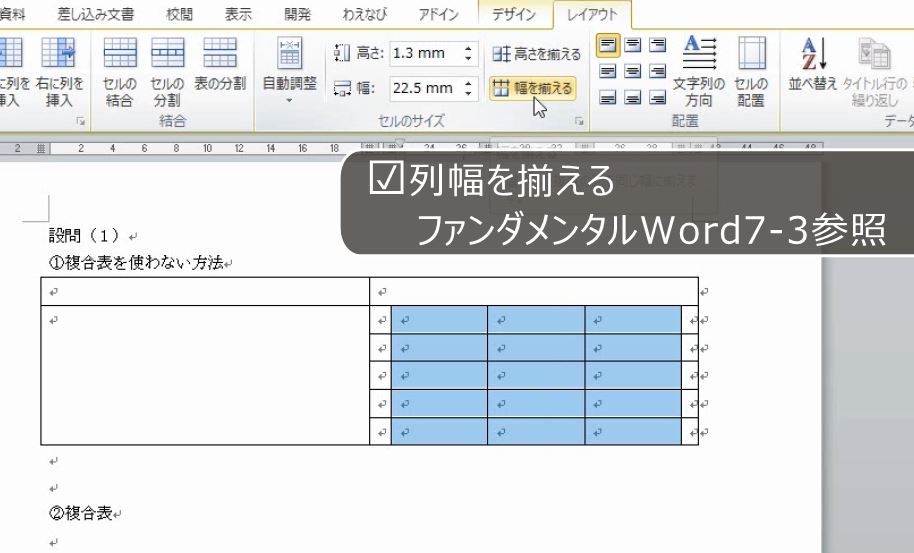Open the AutoFit (自動調整) menu
This screenshot has height=553, width=914.
click(x=290, y=70)
